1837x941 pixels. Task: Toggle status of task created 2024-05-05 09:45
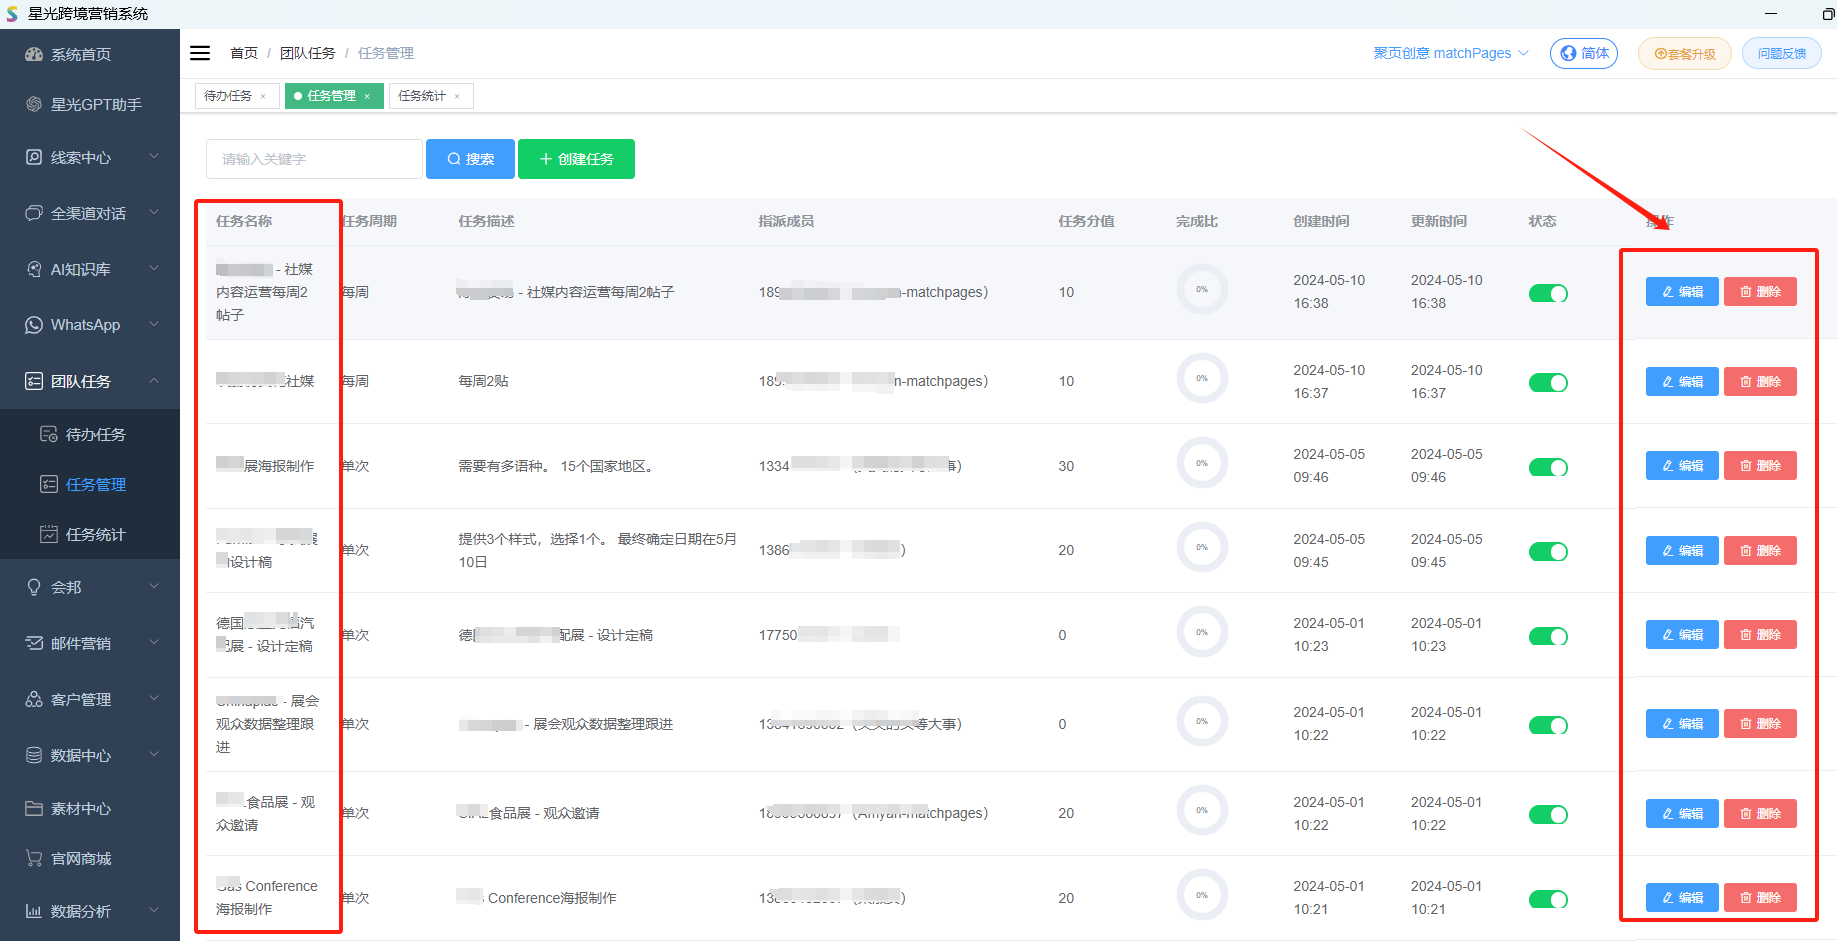pos(1548,551)
